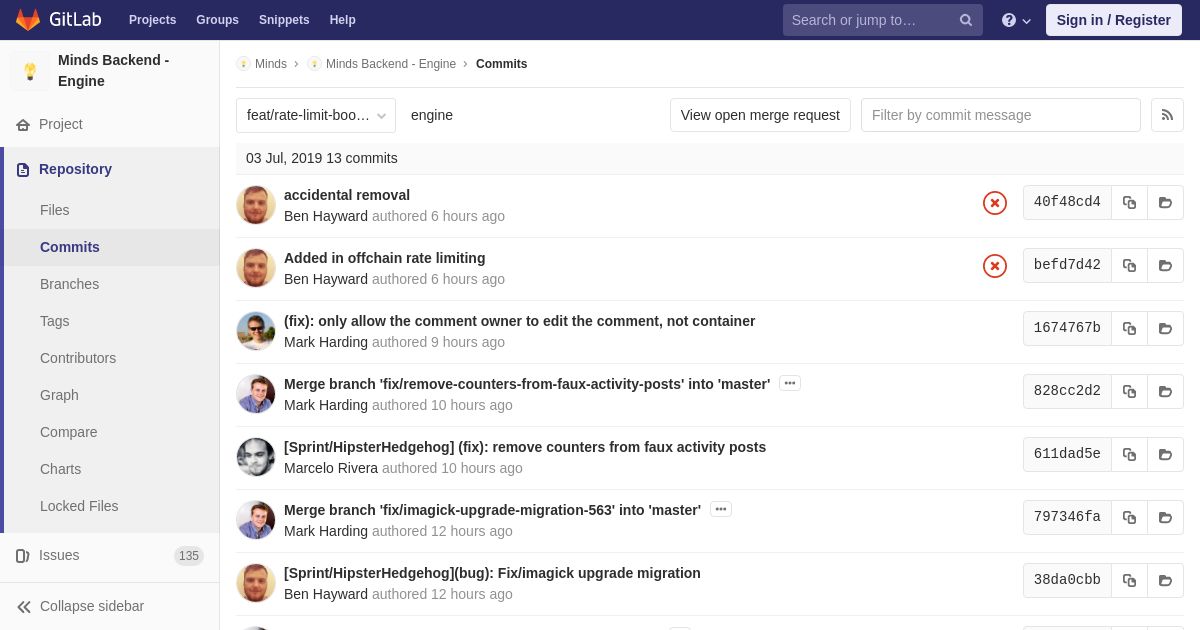
Task: Open Marcelo Rivera's avatar
Action: [x=256, y=457]
